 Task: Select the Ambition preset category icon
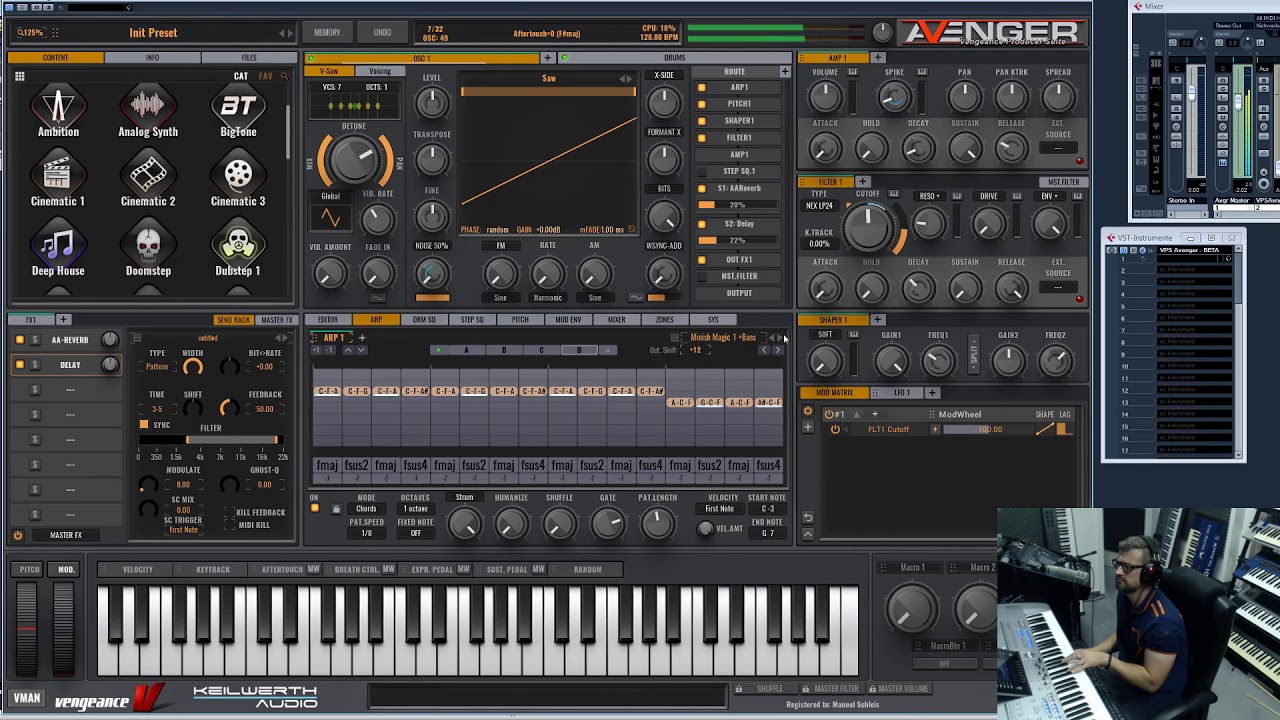point(58,105)
